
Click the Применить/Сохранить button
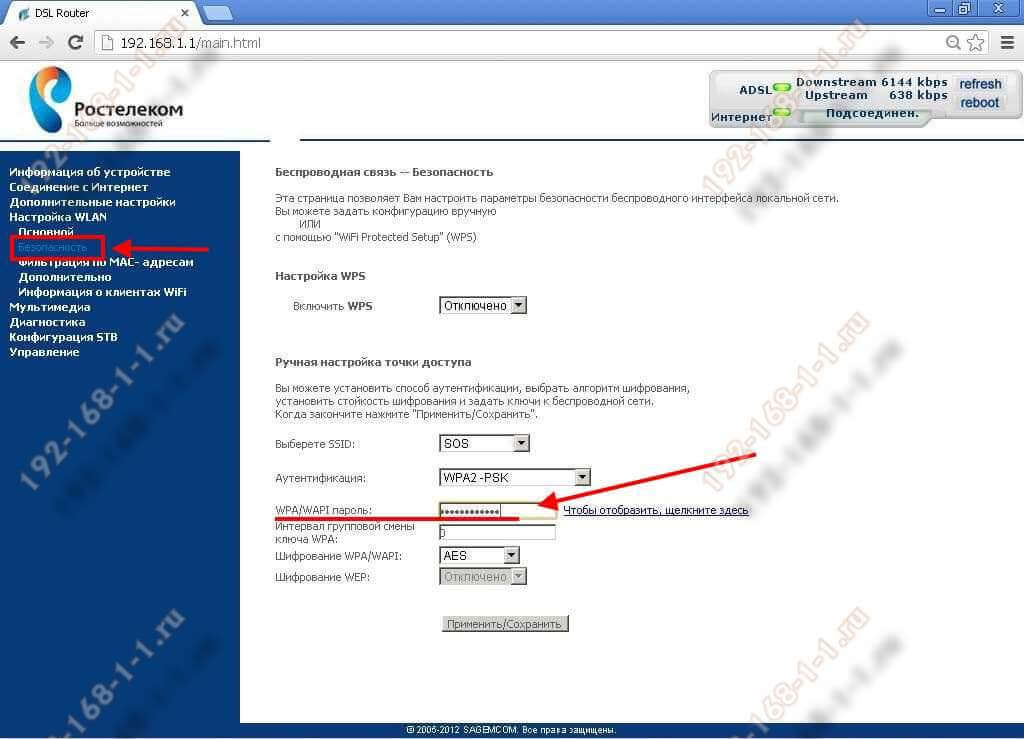tap(505, 624)
